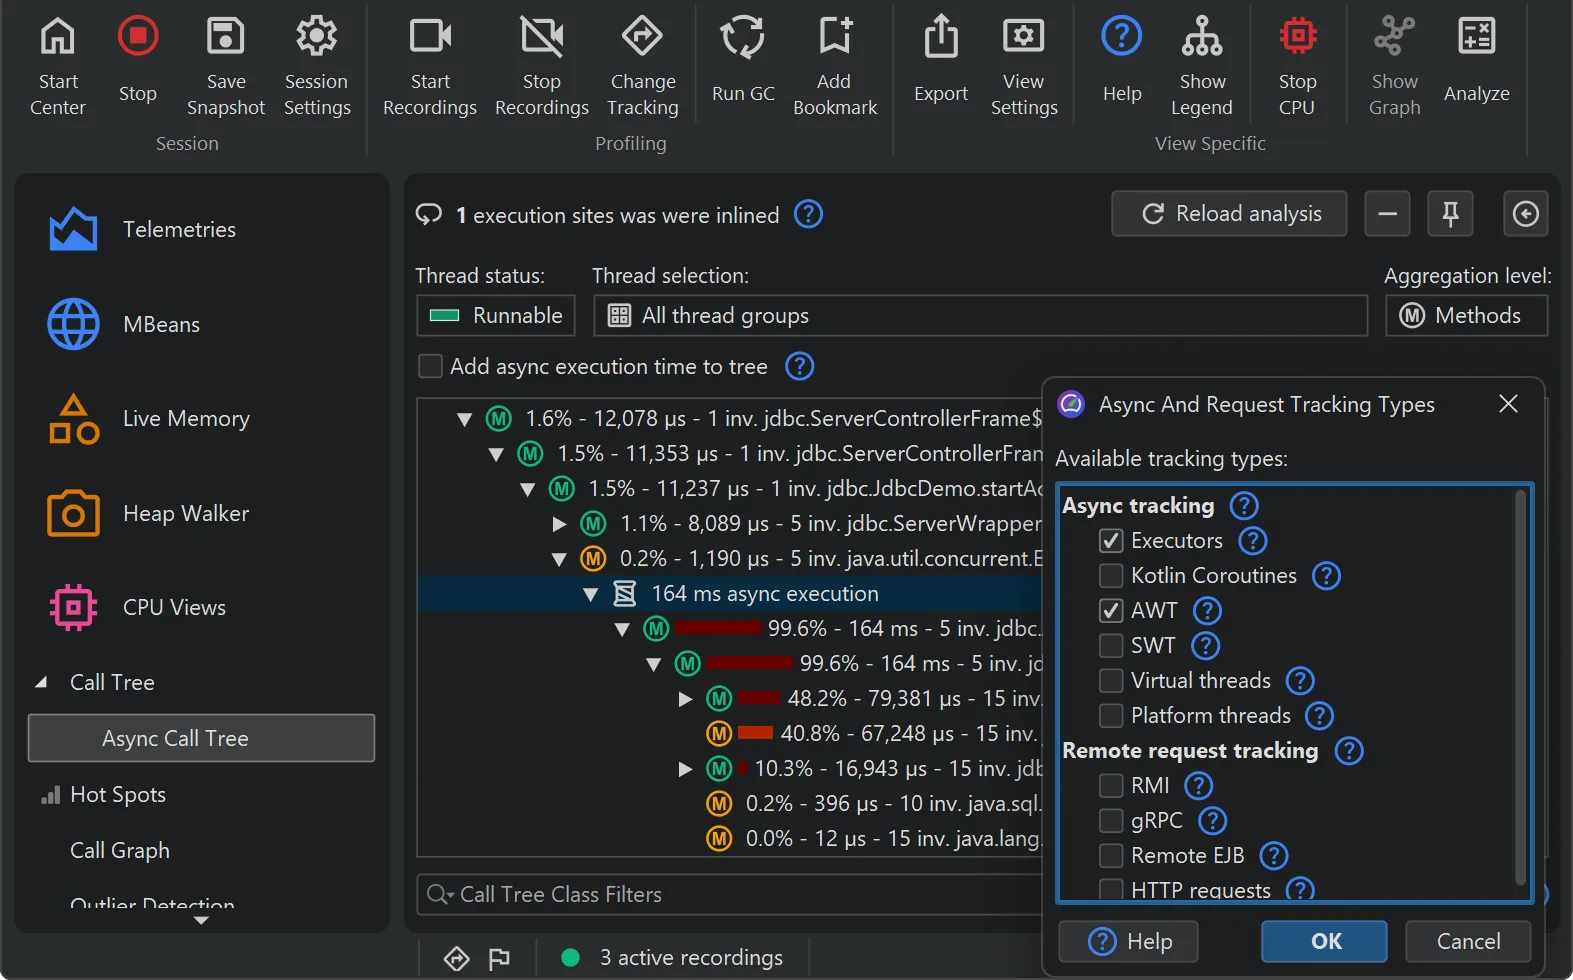The width and height of the screenshot is (1573, 980).
Task: Open help for async execution time option
Action: tap(799, 366)
